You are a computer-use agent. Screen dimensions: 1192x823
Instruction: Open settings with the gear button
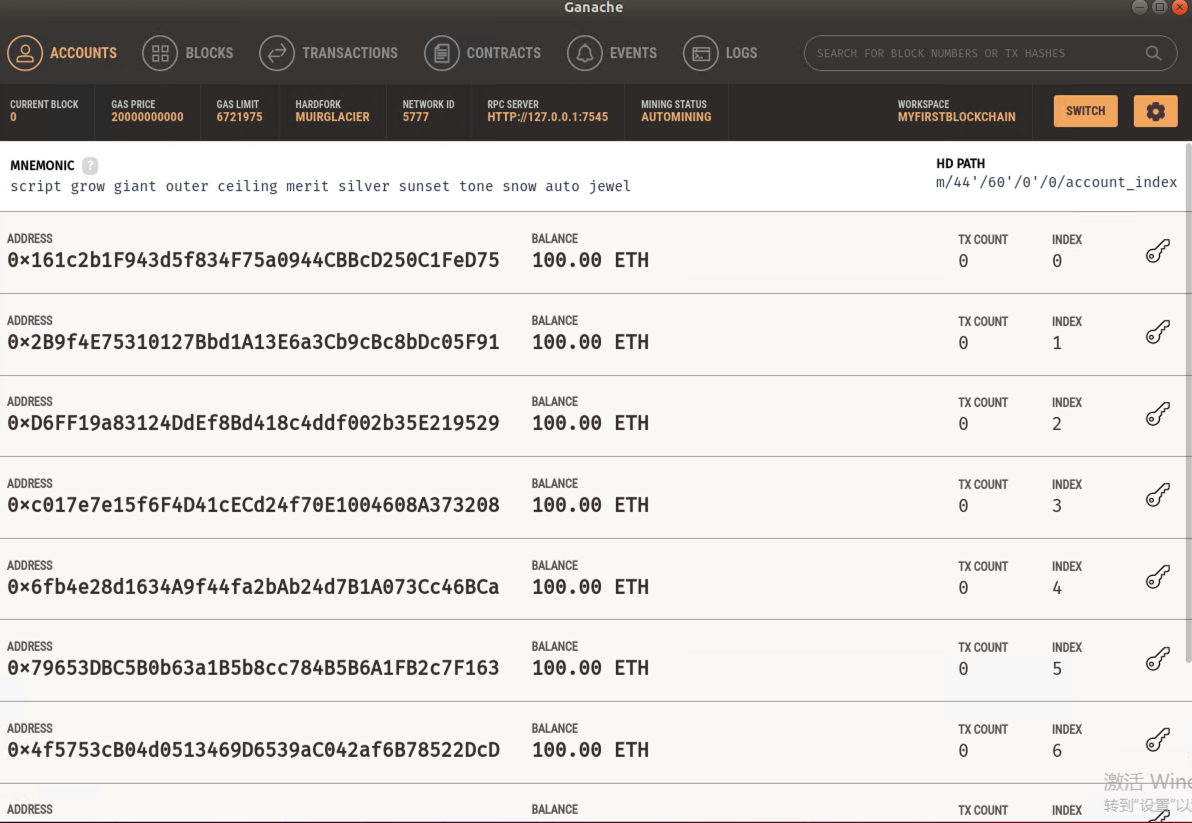tap(1156, 111)
